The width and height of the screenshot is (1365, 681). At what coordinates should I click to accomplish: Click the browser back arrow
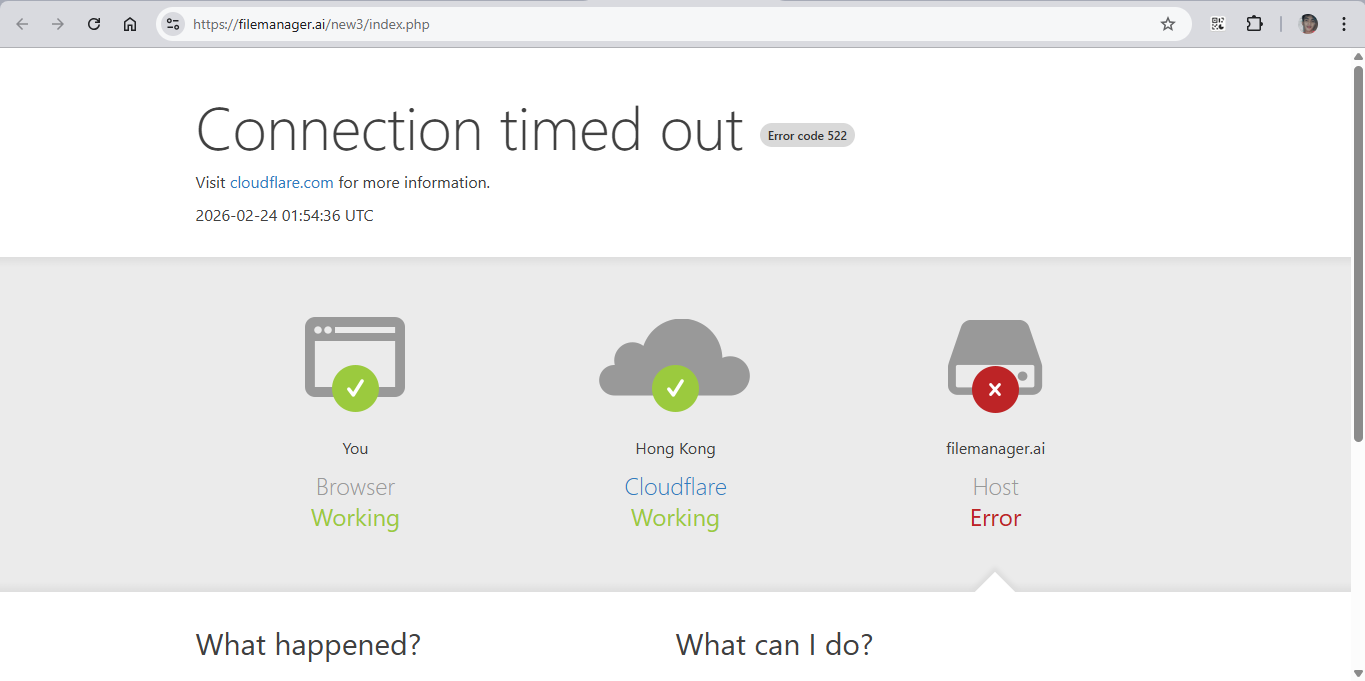(x=22, y=24)
